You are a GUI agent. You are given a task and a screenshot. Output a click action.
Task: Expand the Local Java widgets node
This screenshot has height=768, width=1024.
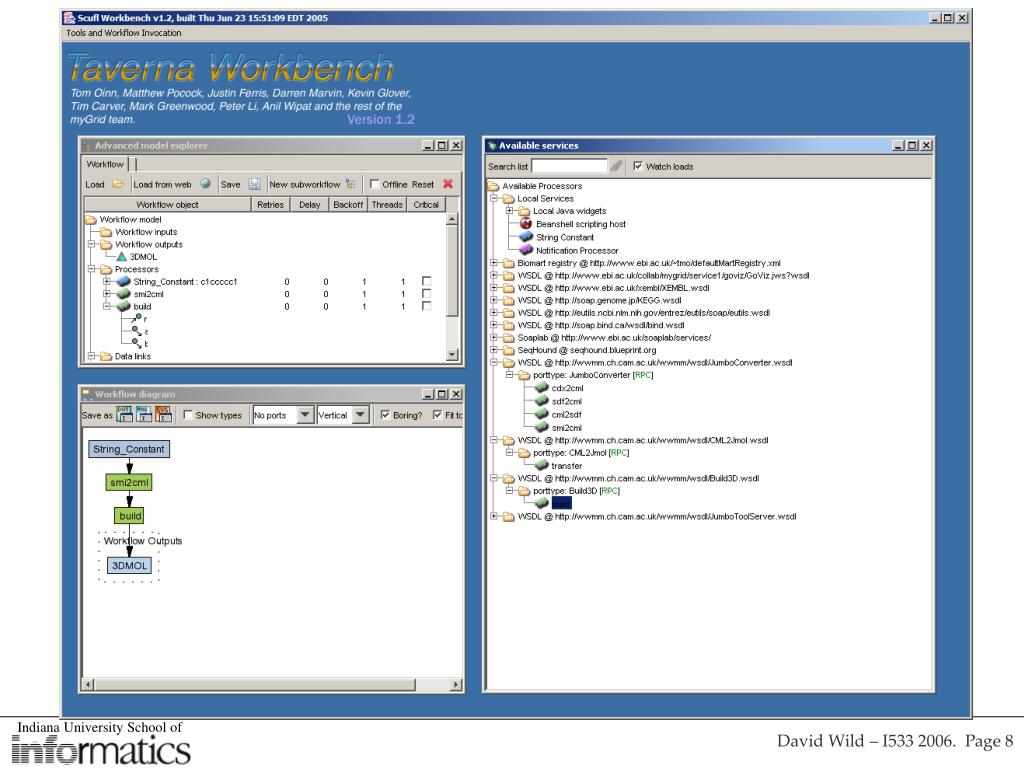pos(509,211)
